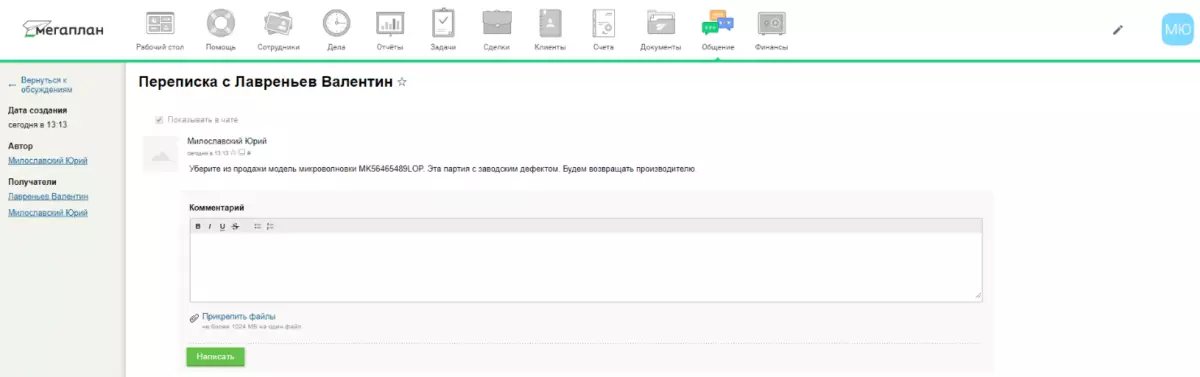Image resolution: width=1200 pixels, height=377 pixels.
Task: Open recipient Лавреньев Валентин link
Action: [48, 197]
